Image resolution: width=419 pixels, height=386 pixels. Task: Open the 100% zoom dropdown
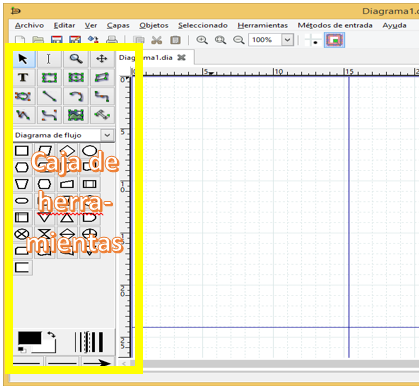tap(287, 40)
